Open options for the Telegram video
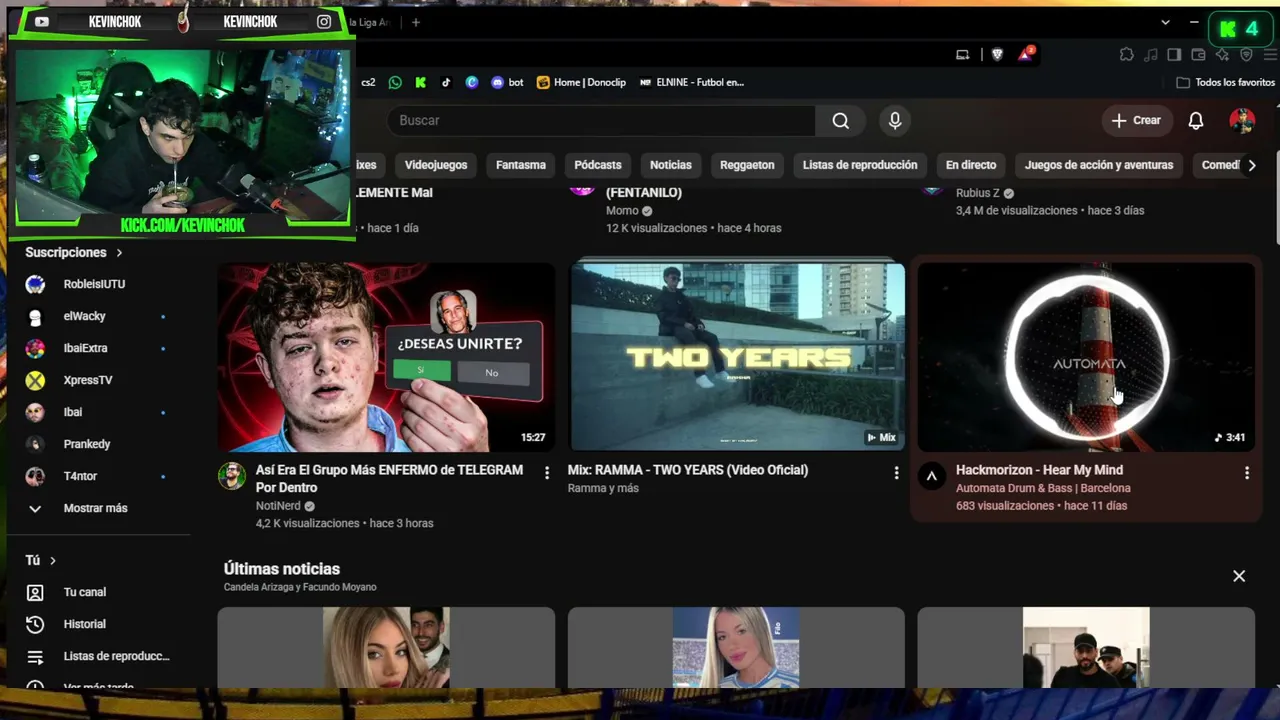 [x=546, y=472]
